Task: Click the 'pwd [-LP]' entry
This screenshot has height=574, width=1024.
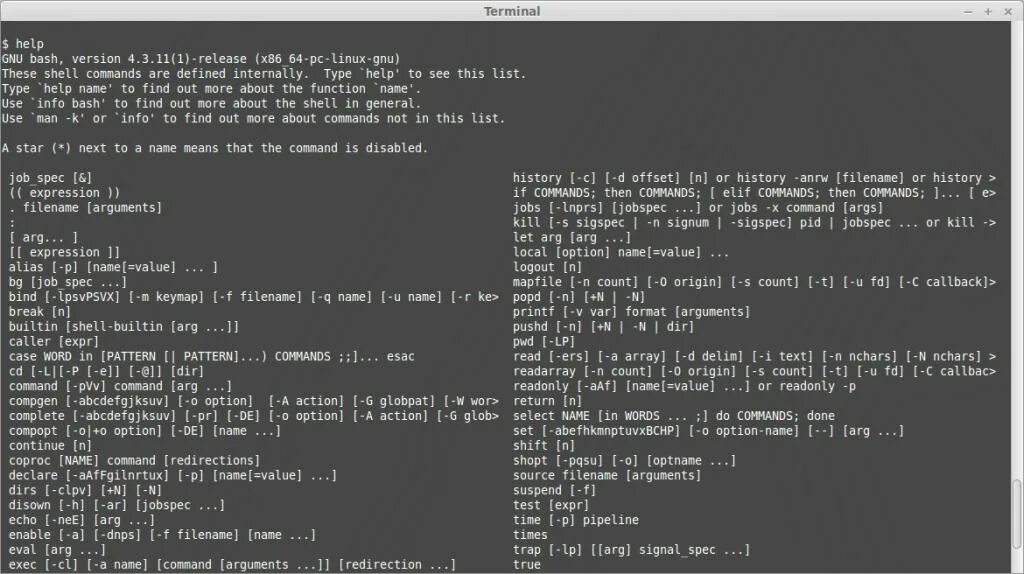Action: 543,342
